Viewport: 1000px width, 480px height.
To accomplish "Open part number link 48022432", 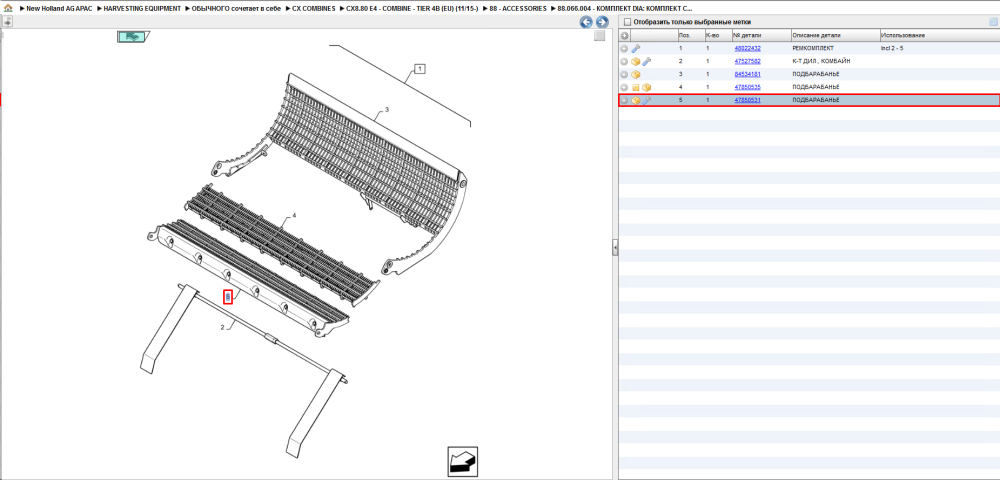I will [x=747, y=48].
